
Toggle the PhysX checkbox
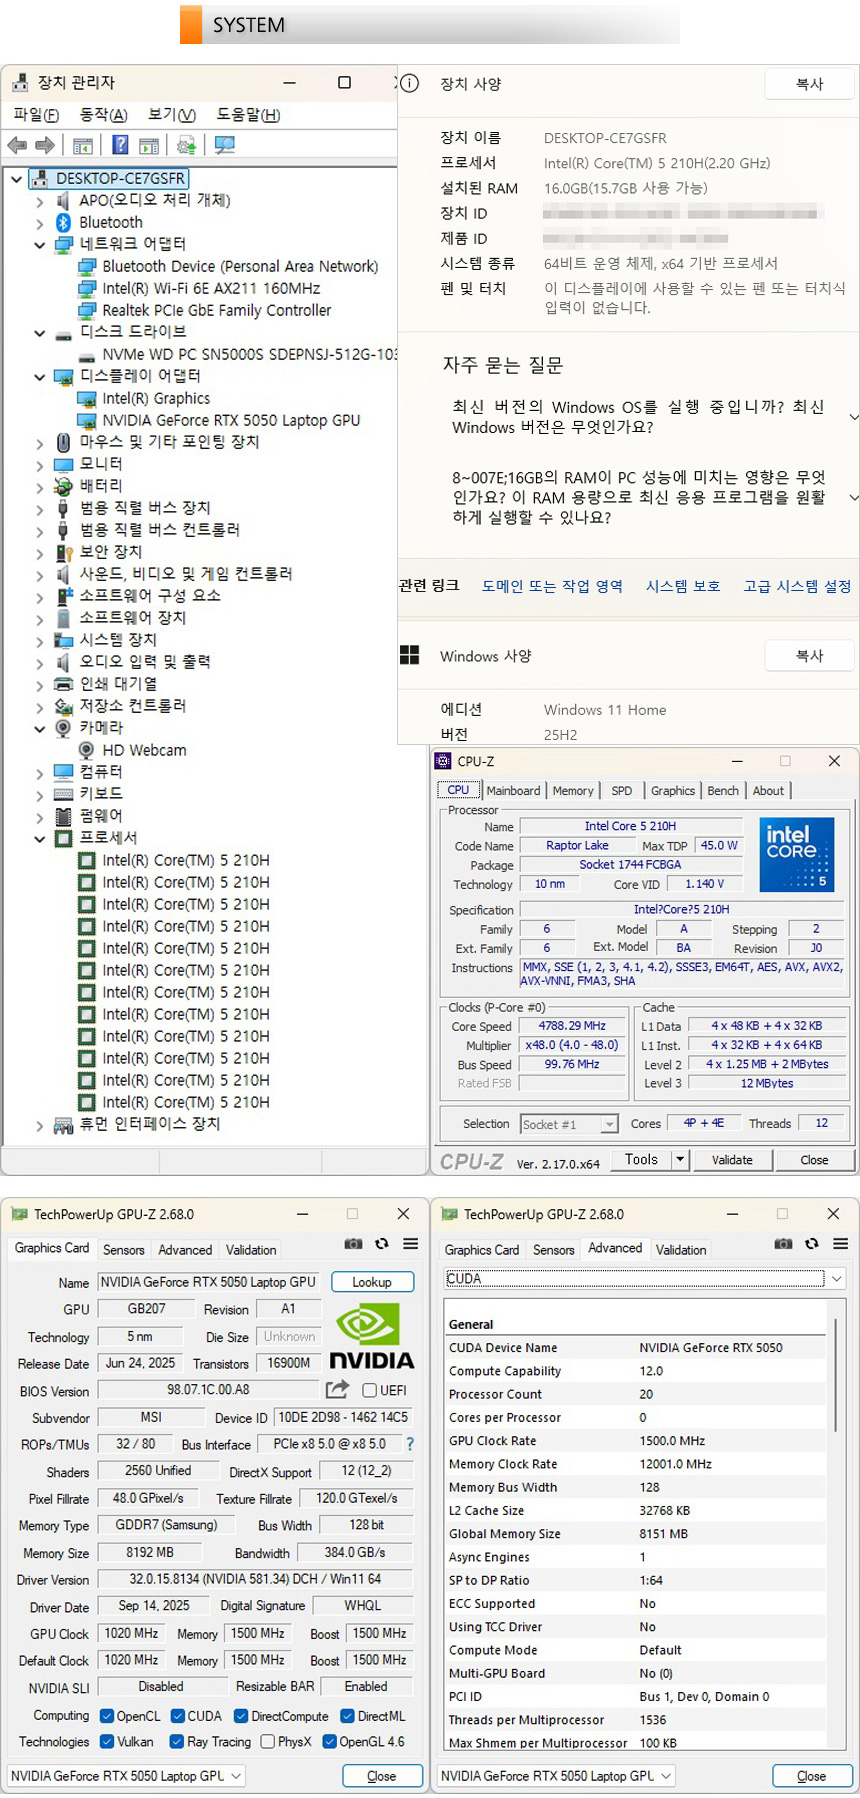268,1741
